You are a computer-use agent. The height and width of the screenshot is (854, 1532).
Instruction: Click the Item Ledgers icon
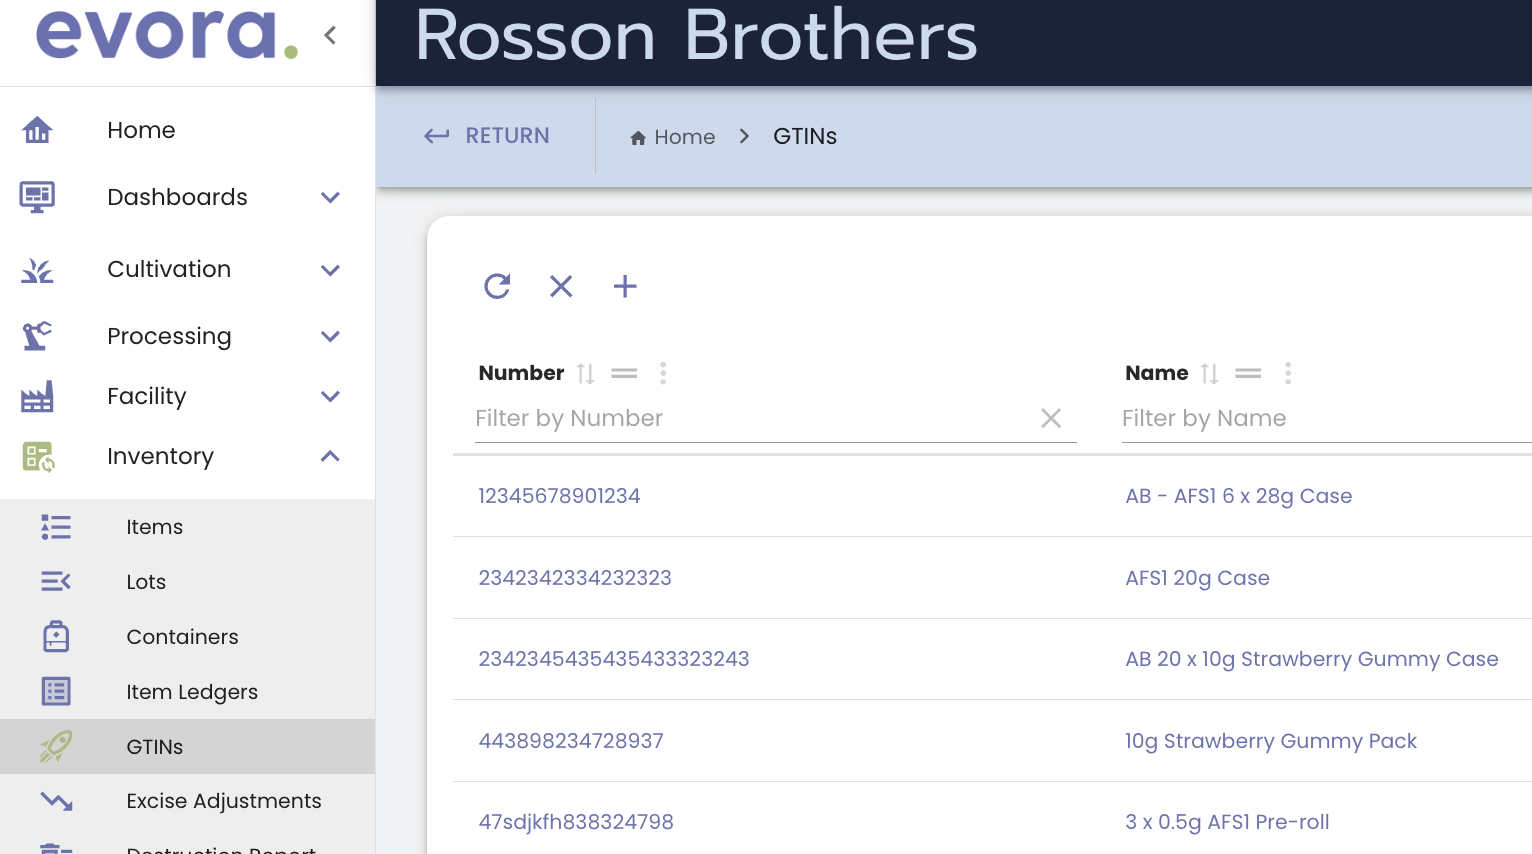(56, 691)
